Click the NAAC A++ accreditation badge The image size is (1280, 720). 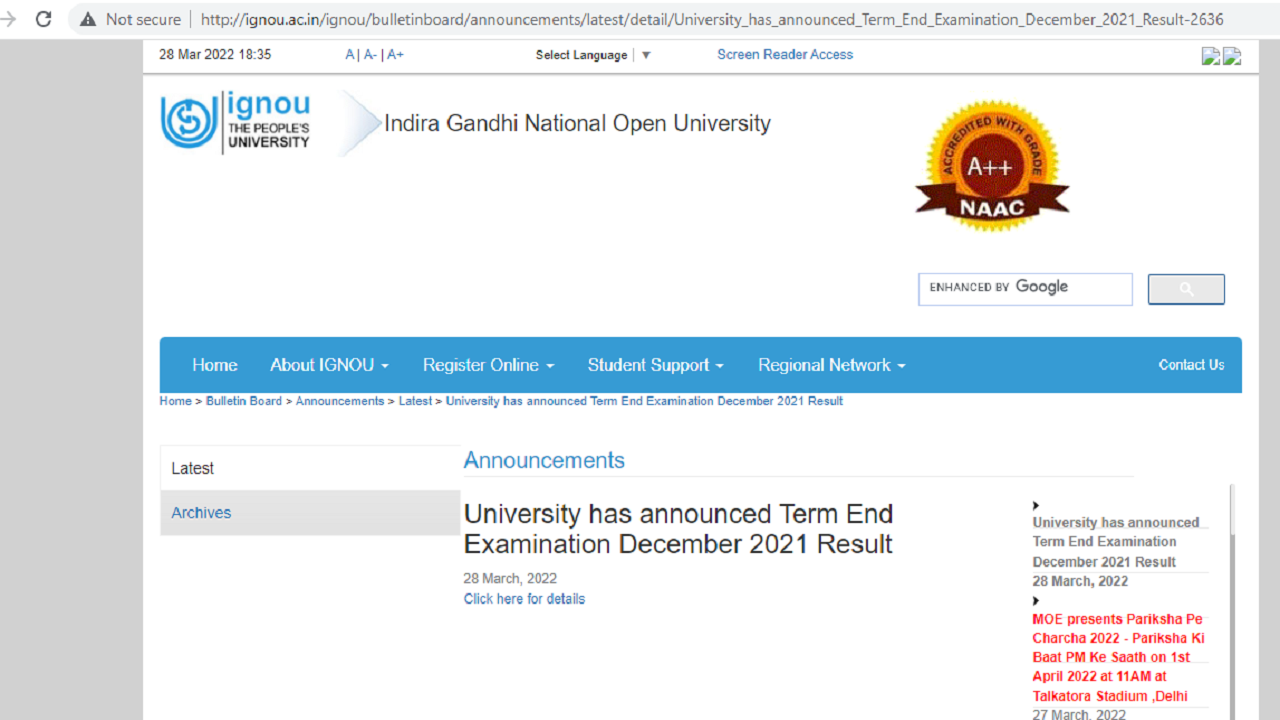tap(992, 165)
